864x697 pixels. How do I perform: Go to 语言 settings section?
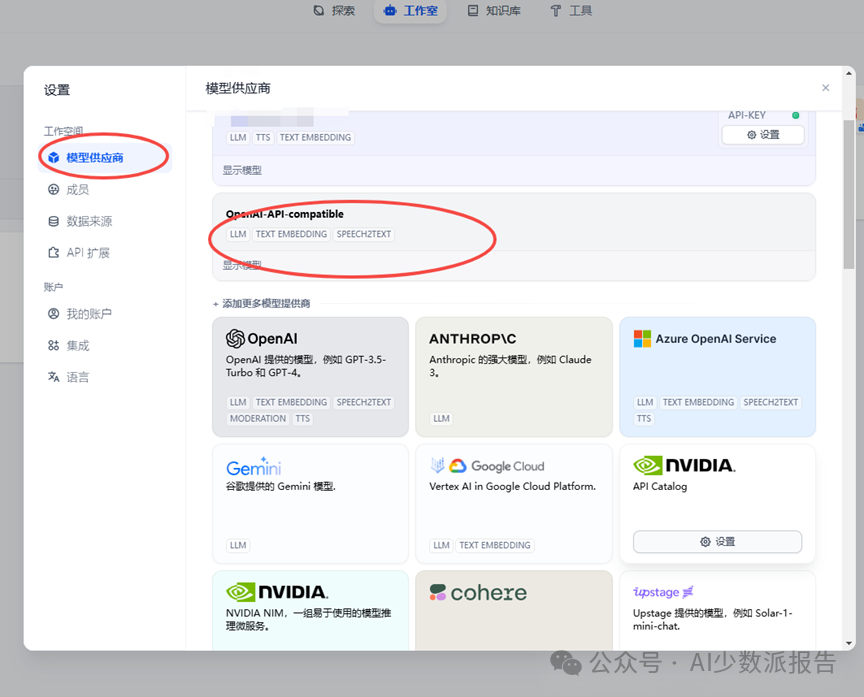[105, 377]
